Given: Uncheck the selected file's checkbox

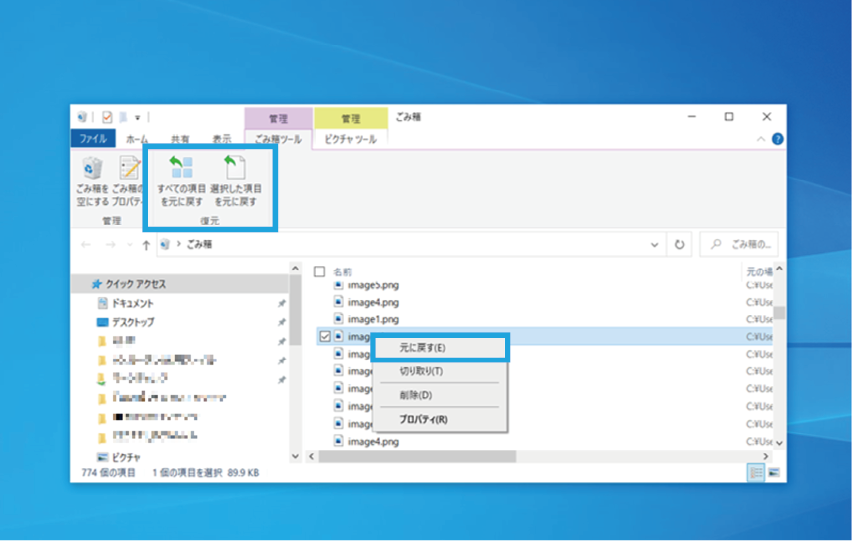Looking at the screenshot, I should 325,337.
